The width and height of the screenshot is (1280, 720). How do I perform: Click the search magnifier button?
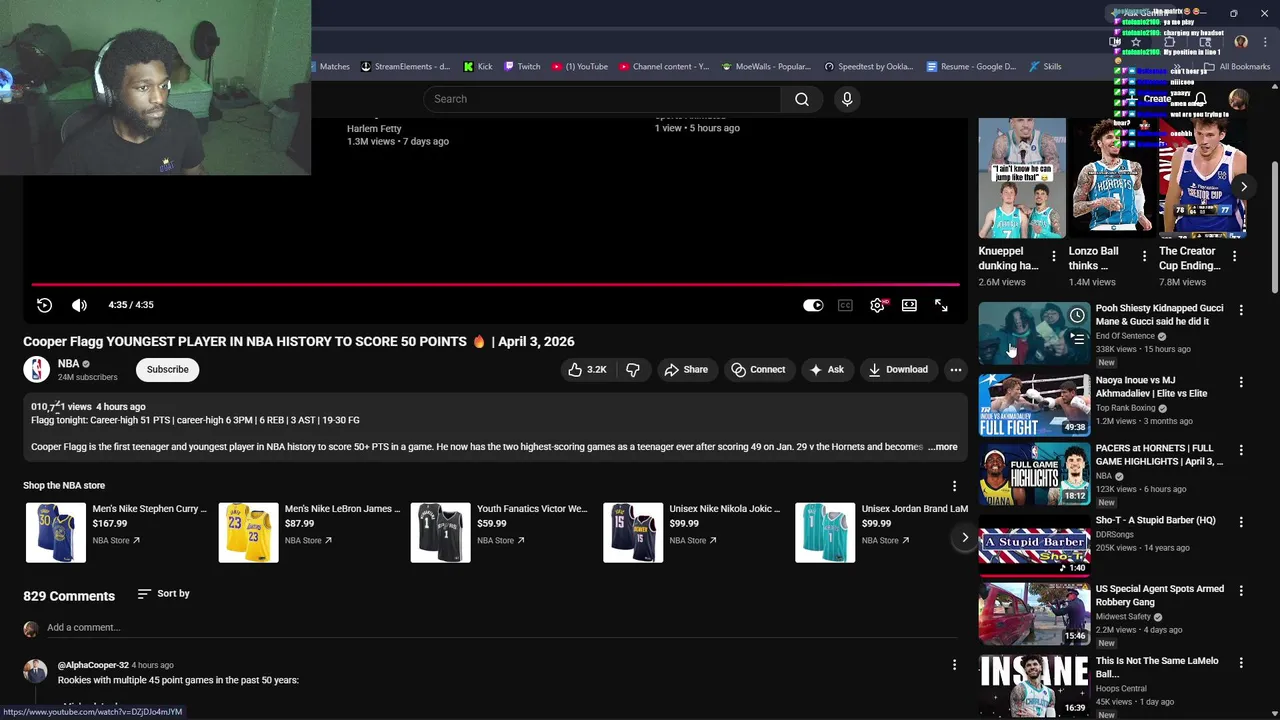[802, 99]
